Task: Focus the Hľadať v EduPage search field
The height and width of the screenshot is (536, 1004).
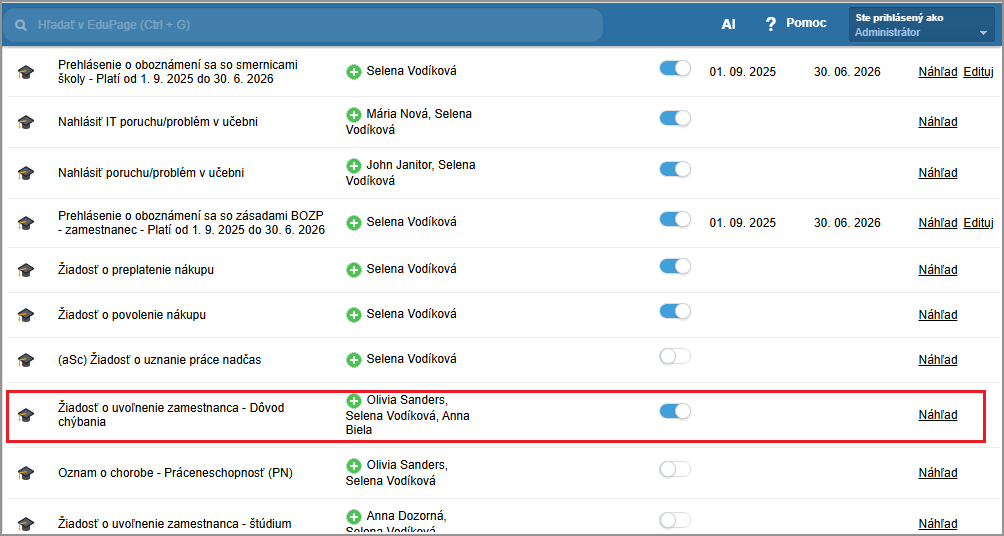Action: point(310,24)
